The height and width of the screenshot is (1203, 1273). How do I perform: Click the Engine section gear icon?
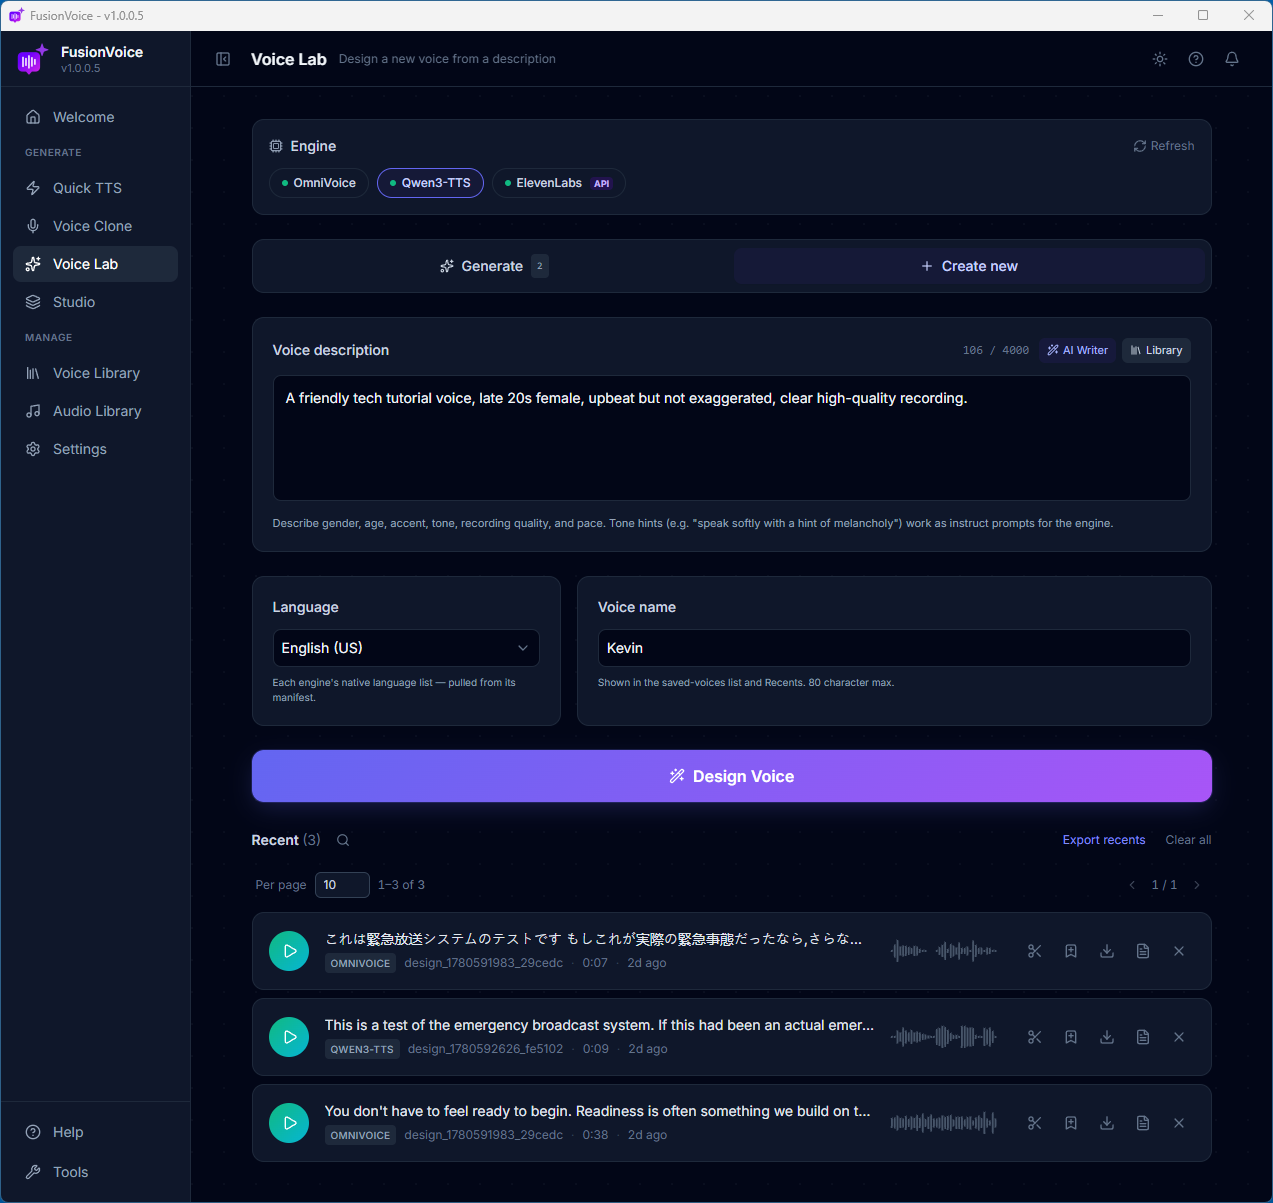[276, 146]
